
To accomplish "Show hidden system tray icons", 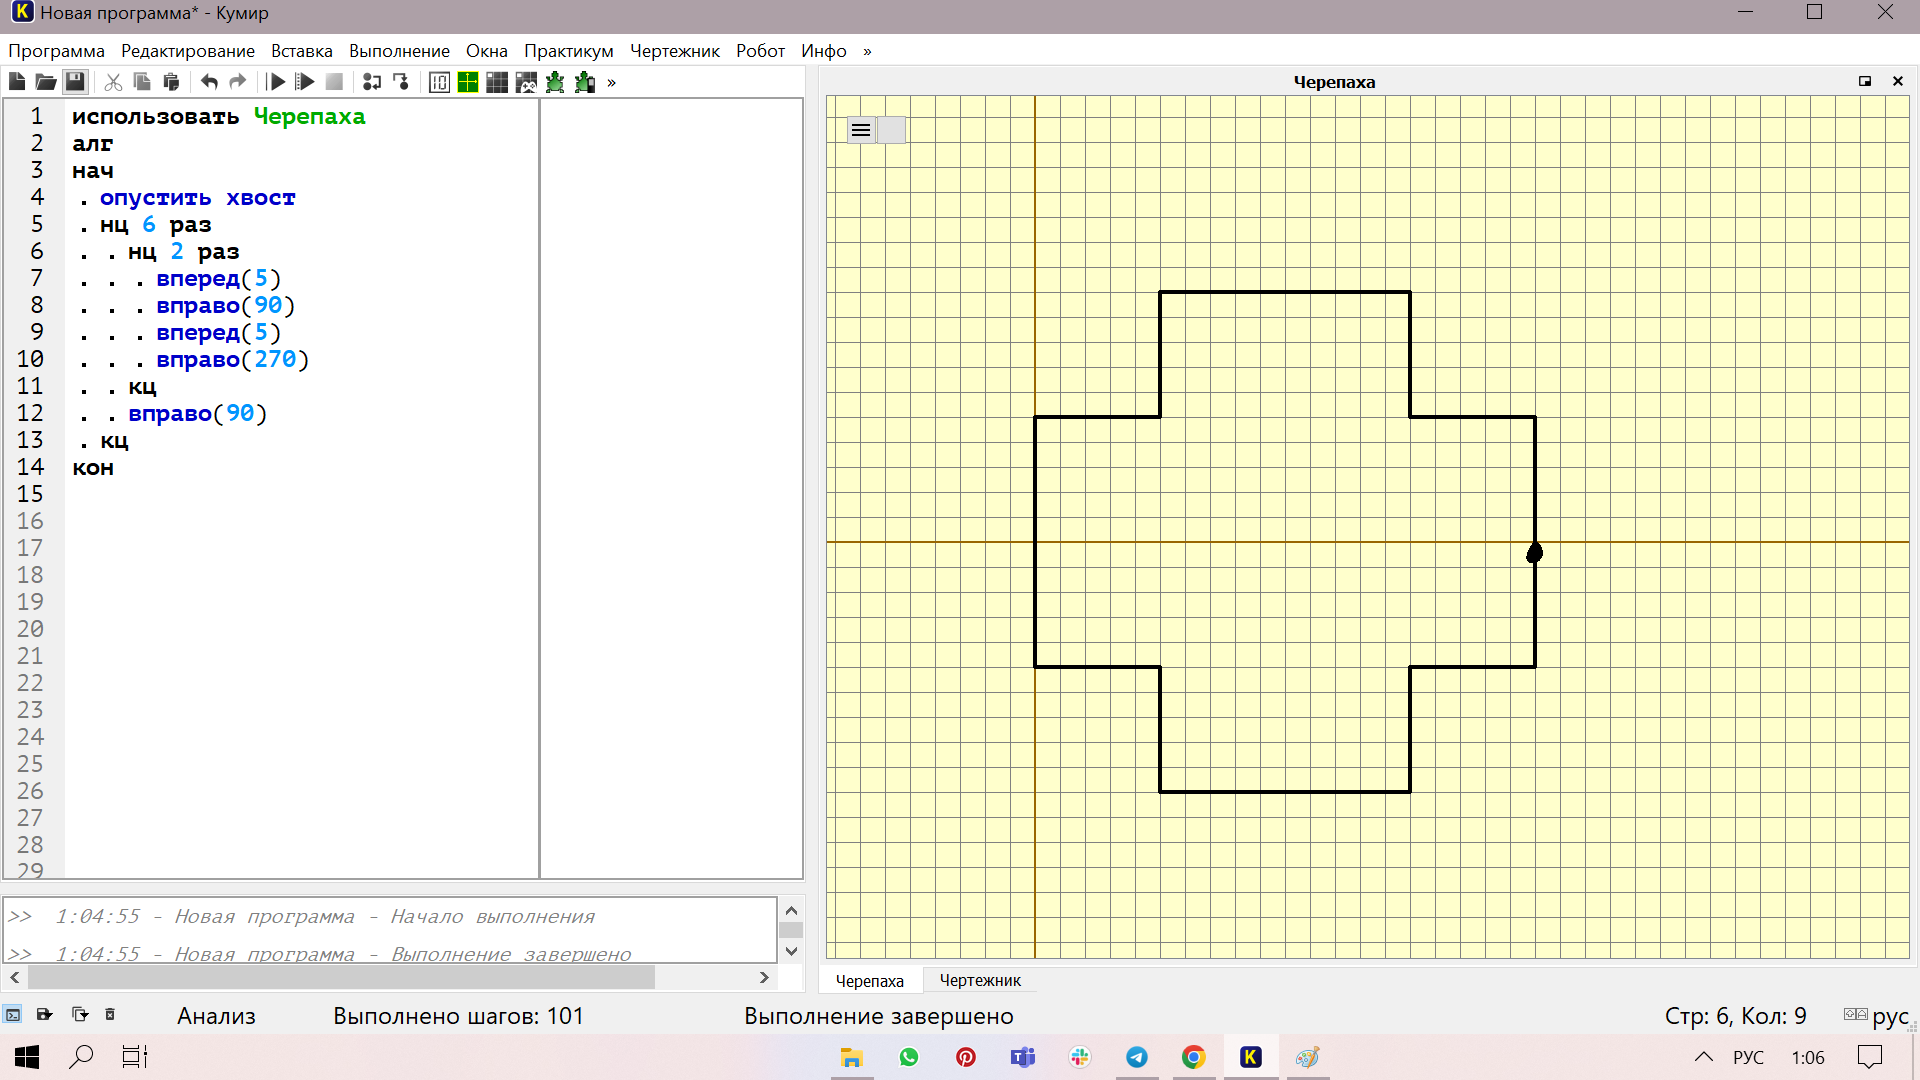I will pos(1703,1057).
